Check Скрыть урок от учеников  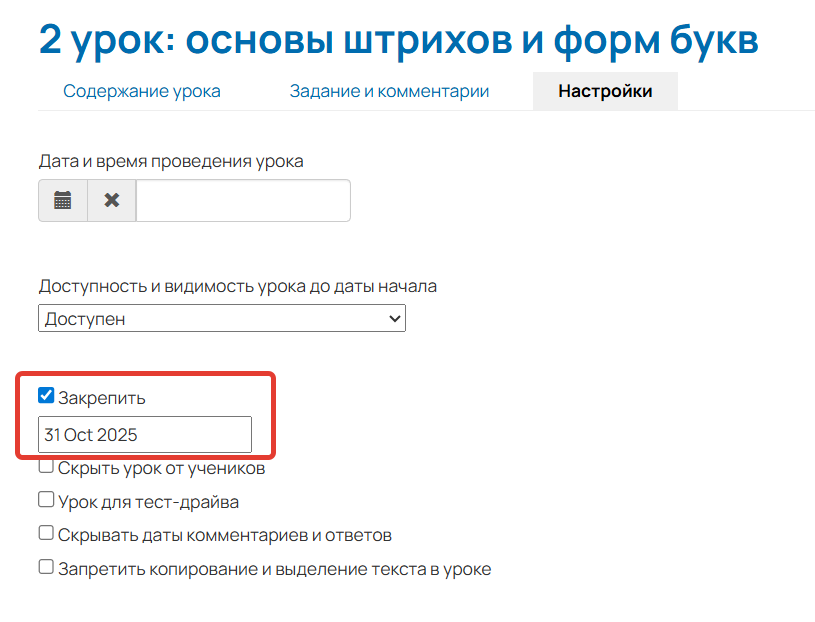point(45,465)
